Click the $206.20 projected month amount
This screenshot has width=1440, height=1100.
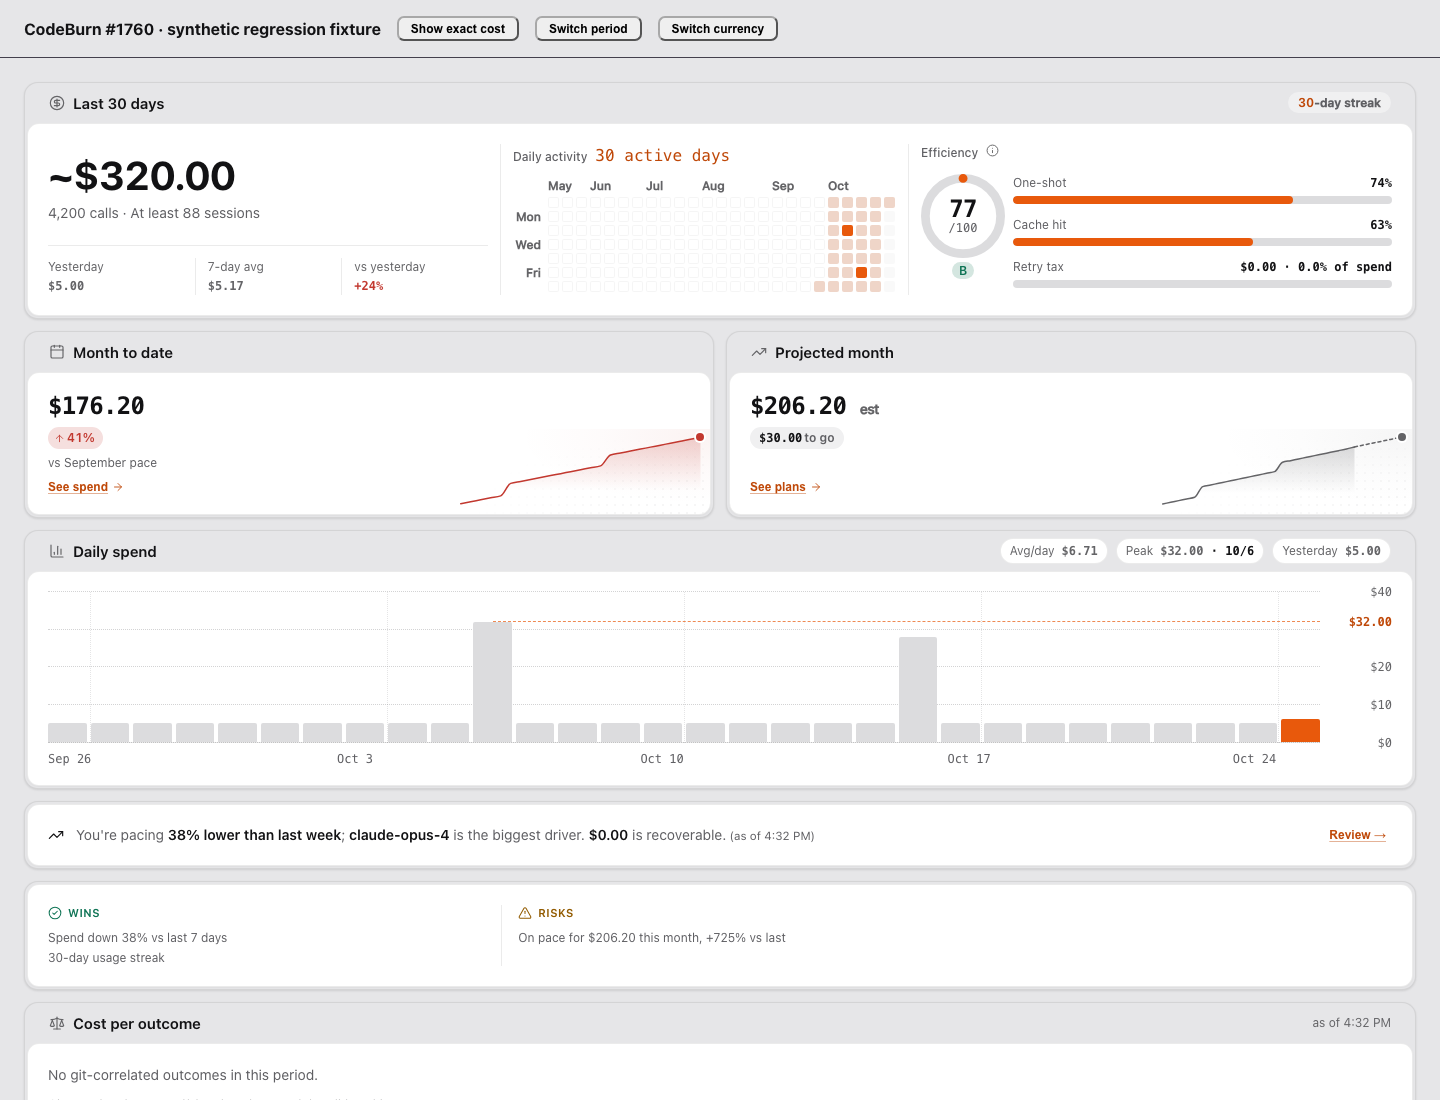click(799, 406)
